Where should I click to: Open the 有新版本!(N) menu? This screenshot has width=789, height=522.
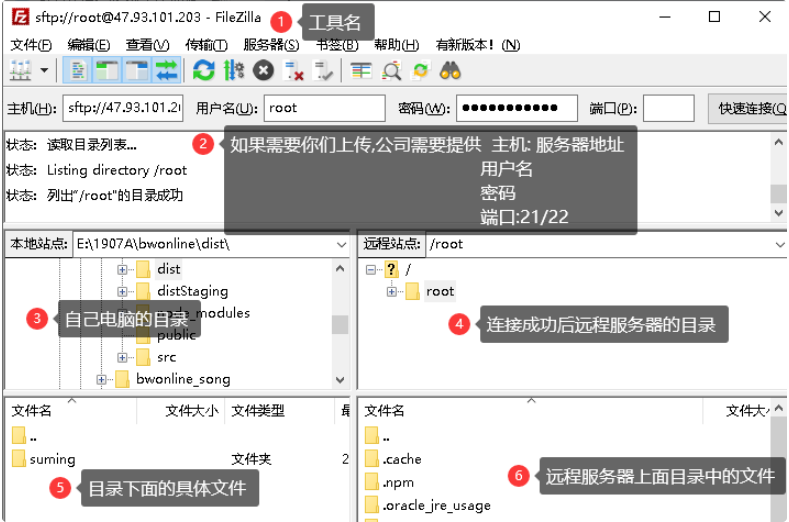coord(478,45)
